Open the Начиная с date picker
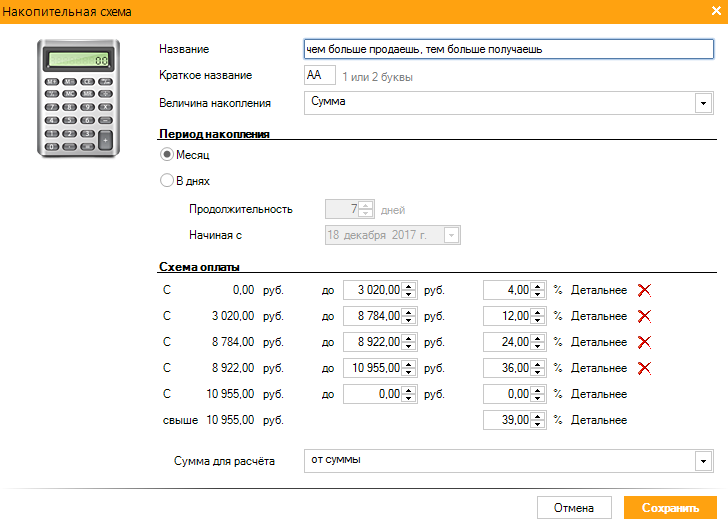728x529 pixels. pos(451,235)
